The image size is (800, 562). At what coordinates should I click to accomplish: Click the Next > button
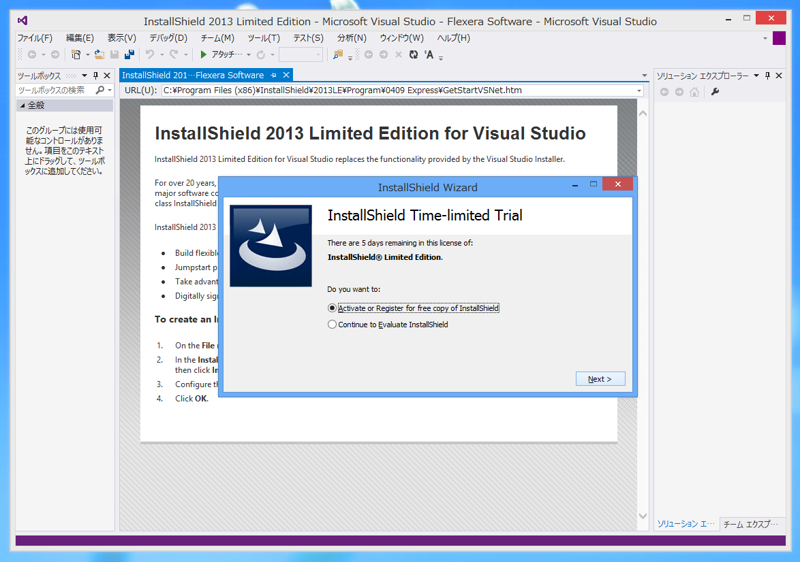(600, 379)
